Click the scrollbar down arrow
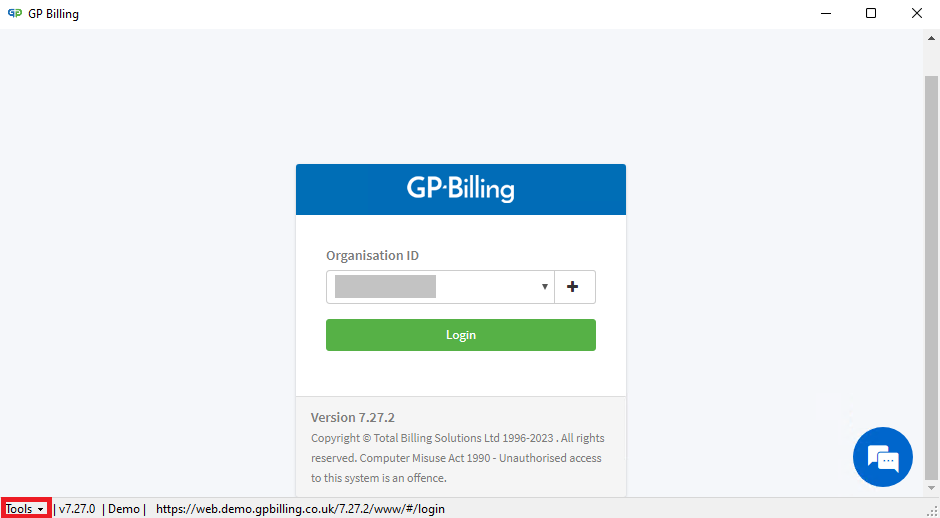 pos(931,489)
